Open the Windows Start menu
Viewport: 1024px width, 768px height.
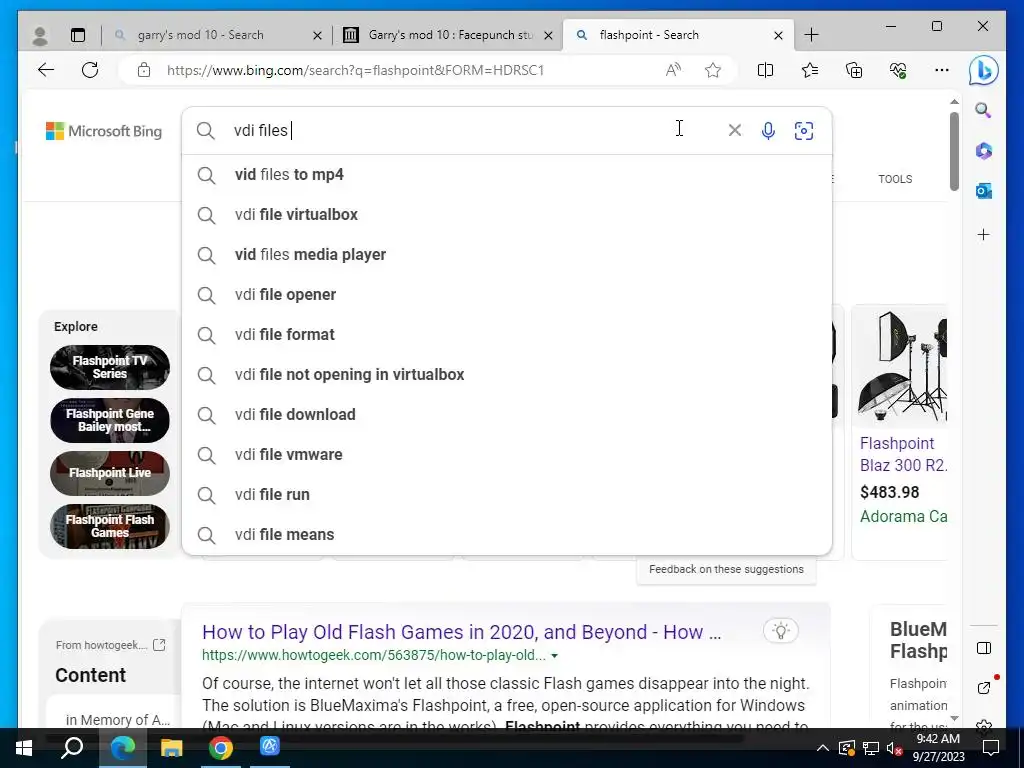(24, 748)
